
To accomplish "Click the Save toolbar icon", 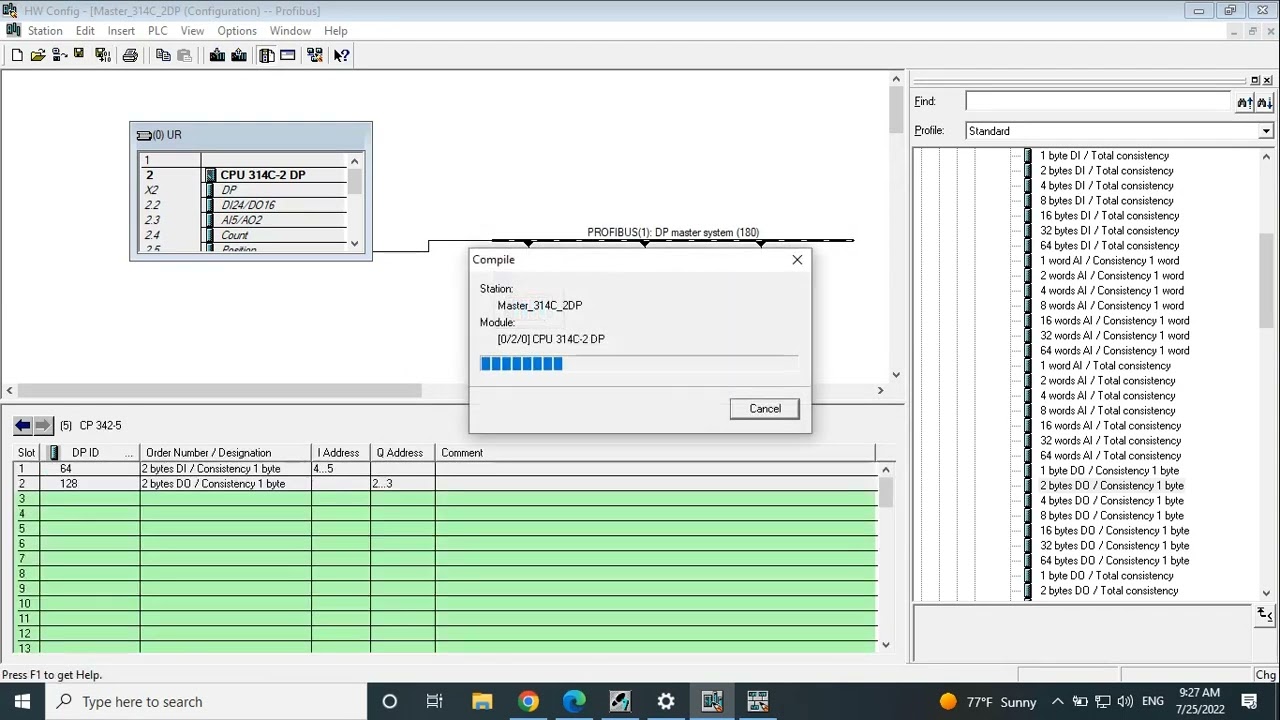I will (80, 55).
